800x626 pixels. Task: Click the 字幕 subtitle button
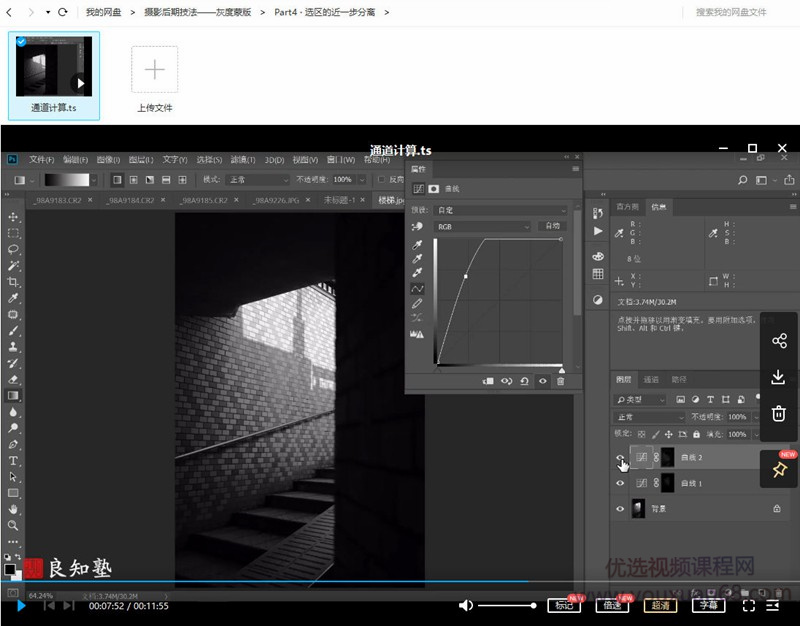point(708,605)
